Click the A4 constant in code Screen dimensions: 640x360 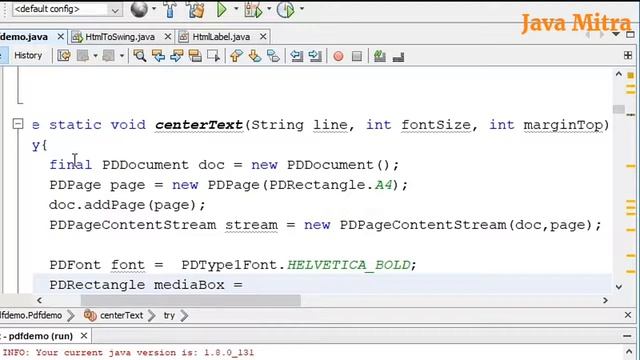(x=383, y=185)
